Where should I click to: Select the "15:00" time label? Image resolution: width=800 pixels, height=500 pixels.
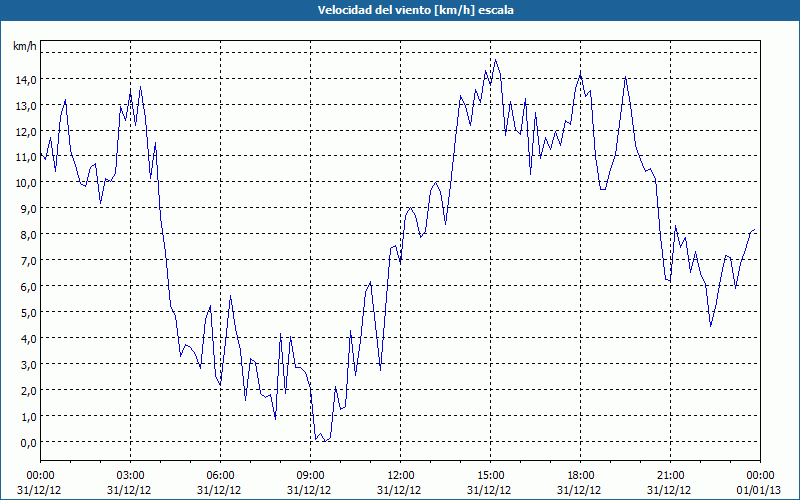(x=490, y=476)
